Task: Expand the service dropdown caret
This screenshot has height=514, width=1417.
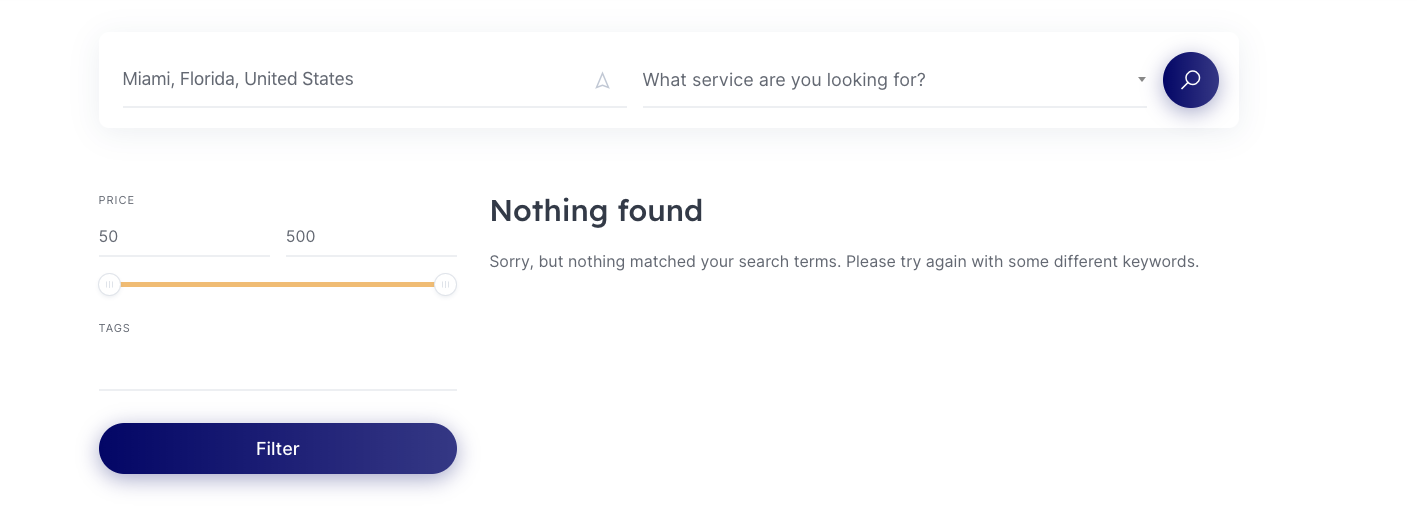Action: (x=1141, y=80)
